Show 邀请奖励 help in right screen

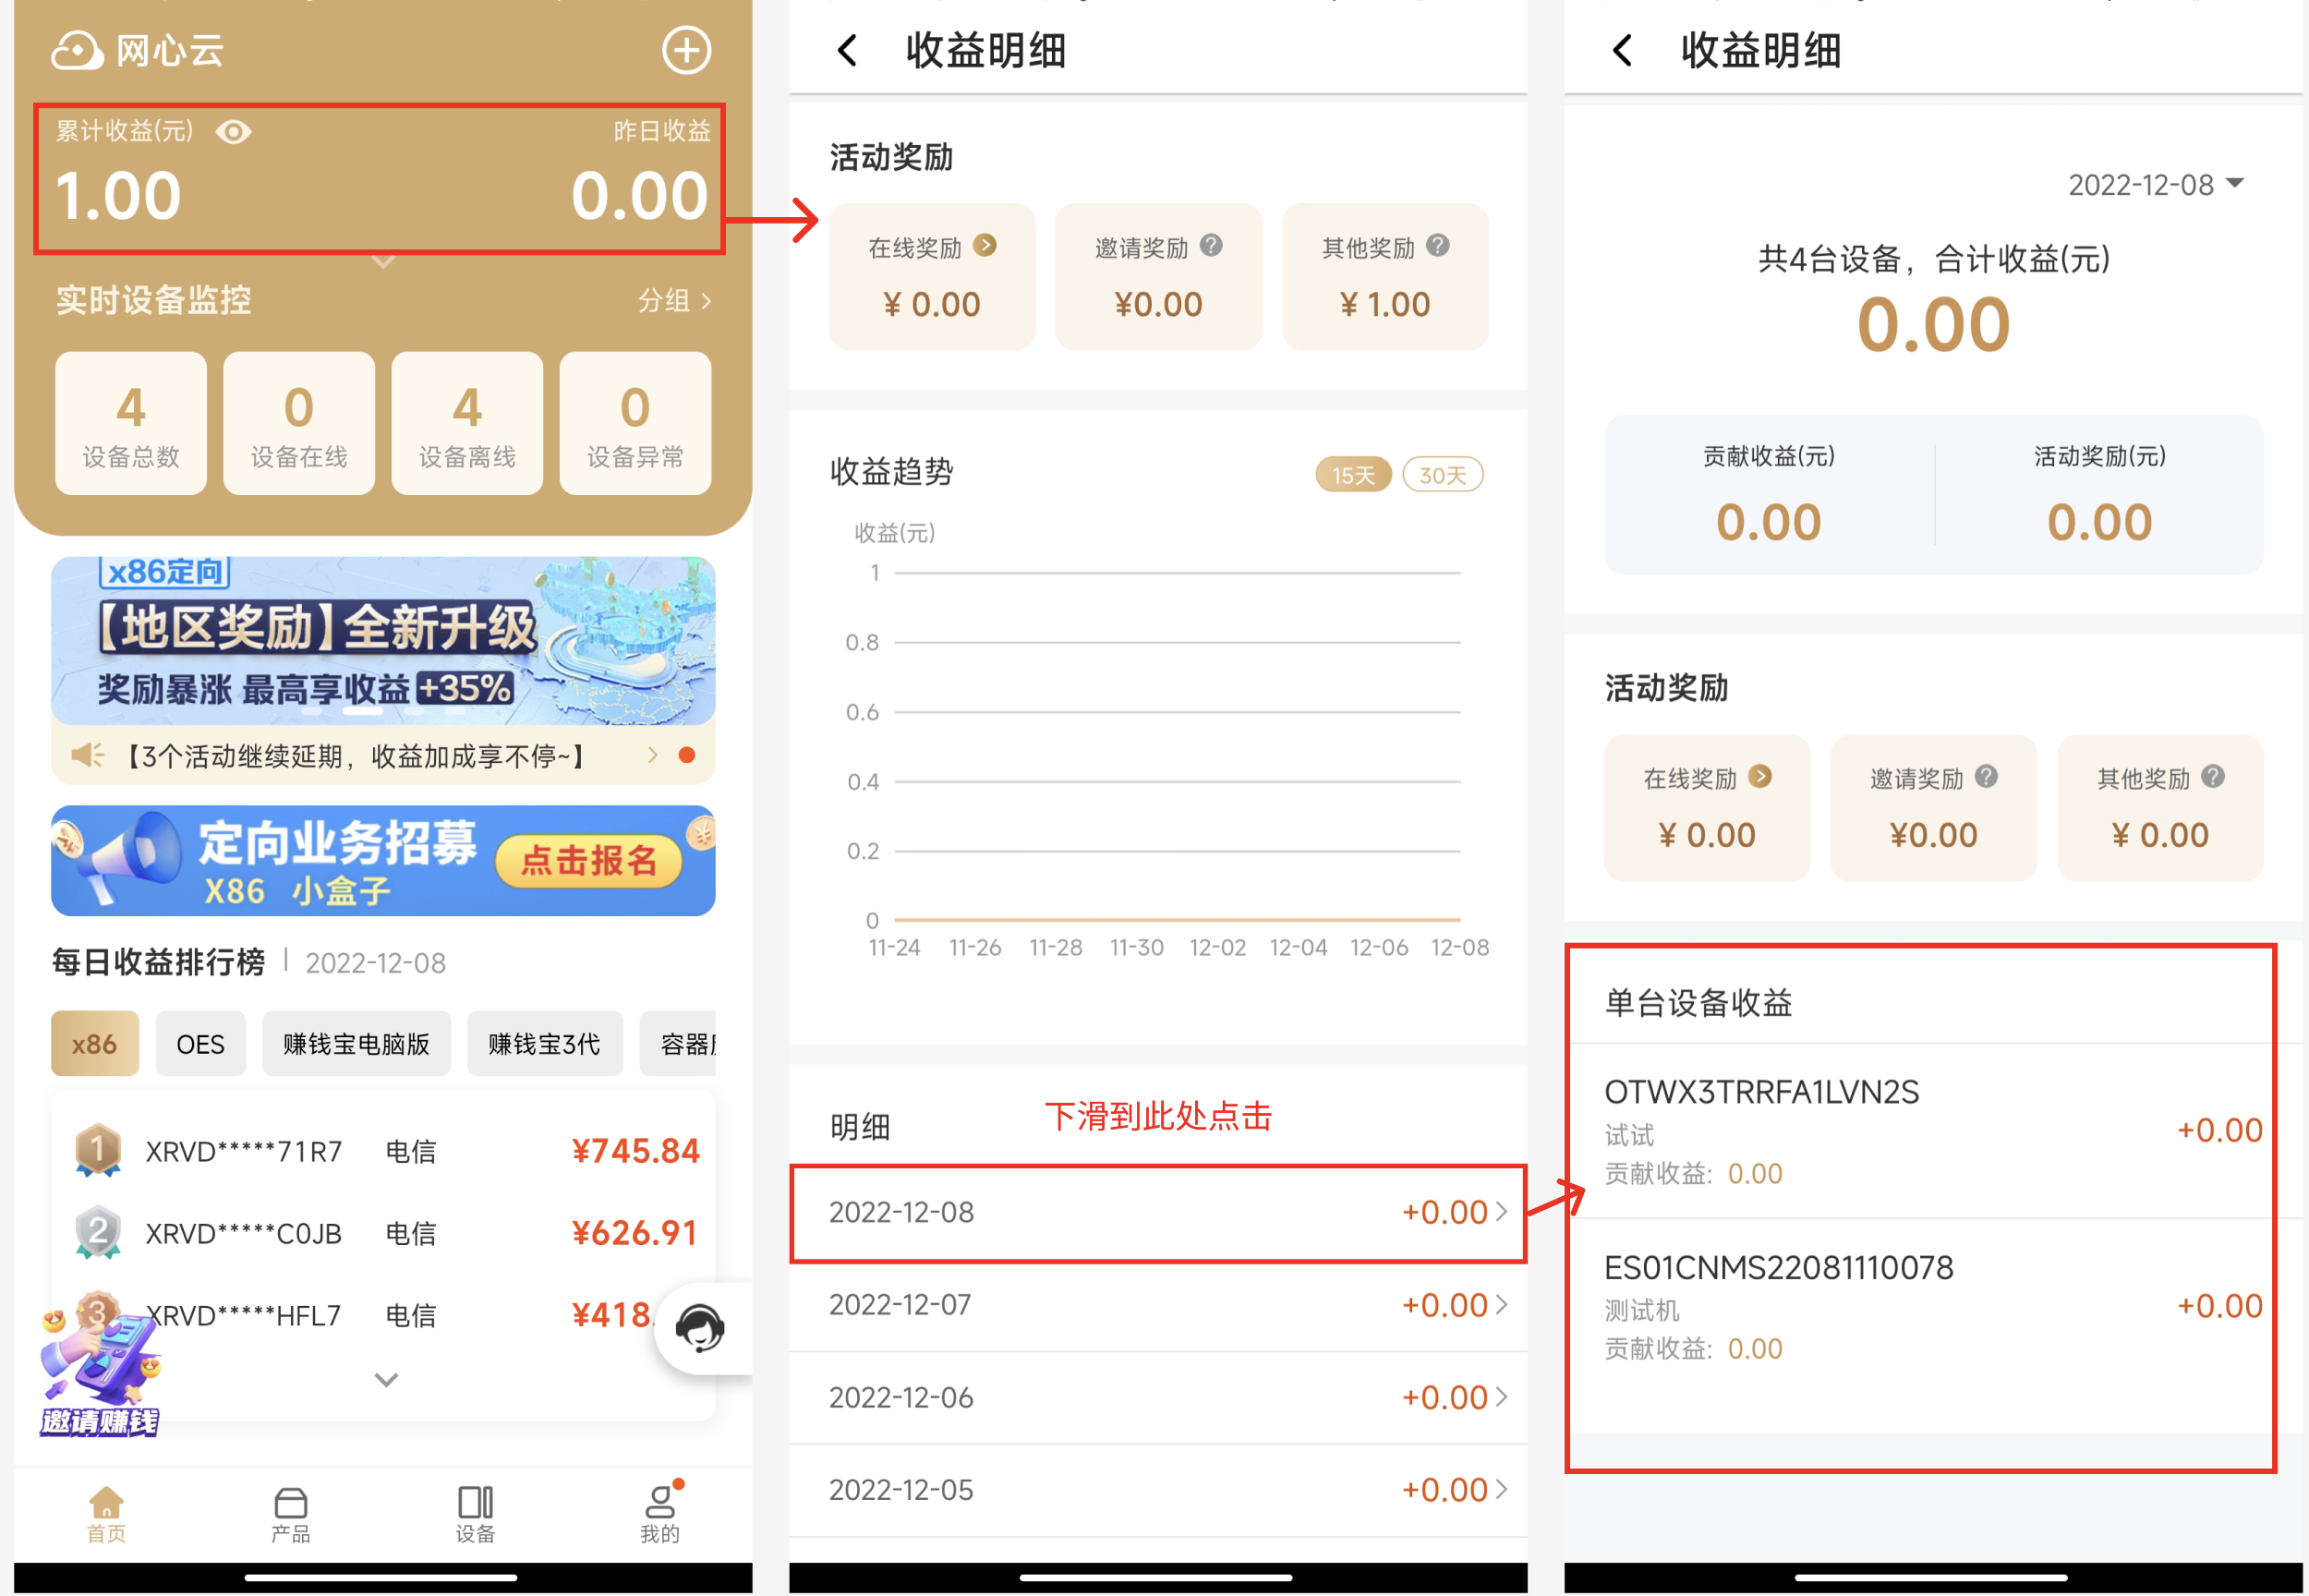click(1987, 776)
